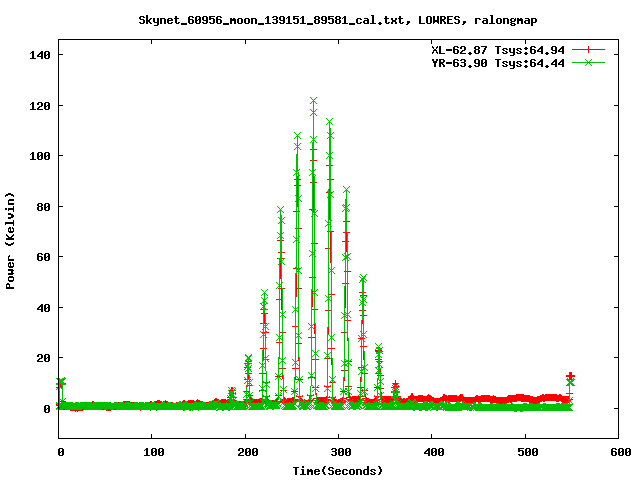
Task: Click the 600 tick label on the x-axis
Action: [x=618, y=453]
